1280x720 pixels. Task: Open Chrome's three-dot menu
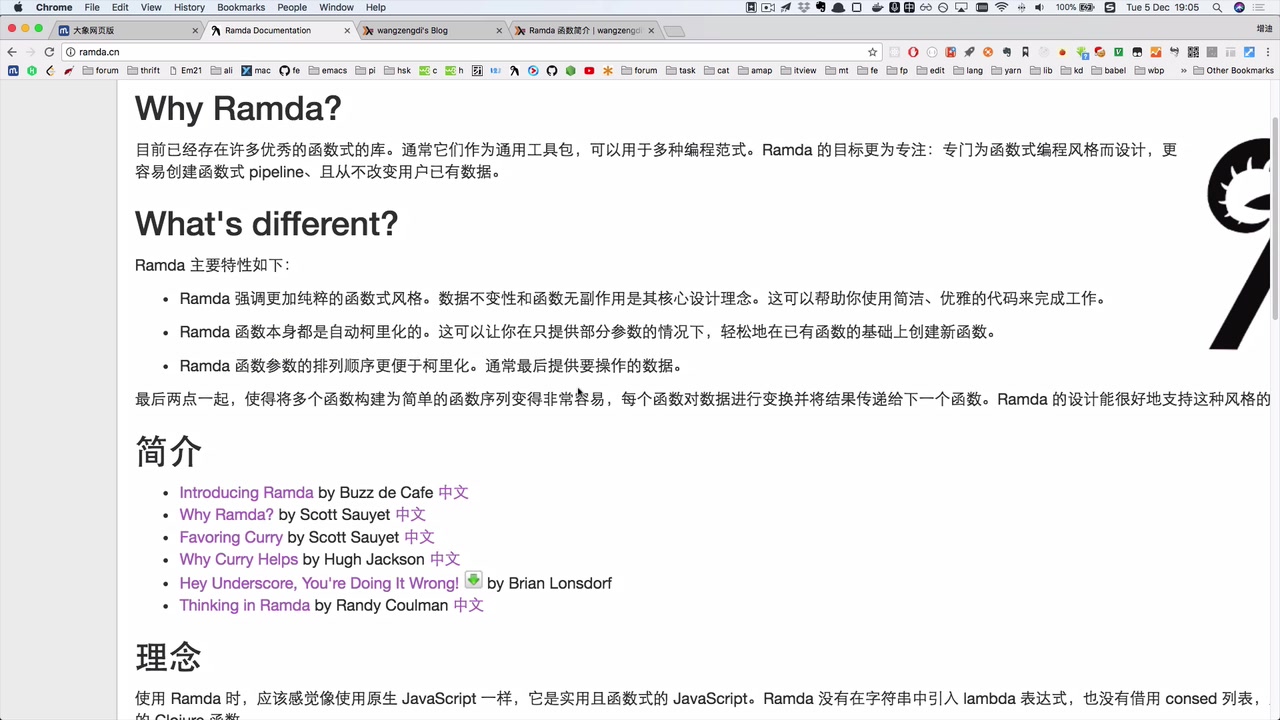point(1268,52)
